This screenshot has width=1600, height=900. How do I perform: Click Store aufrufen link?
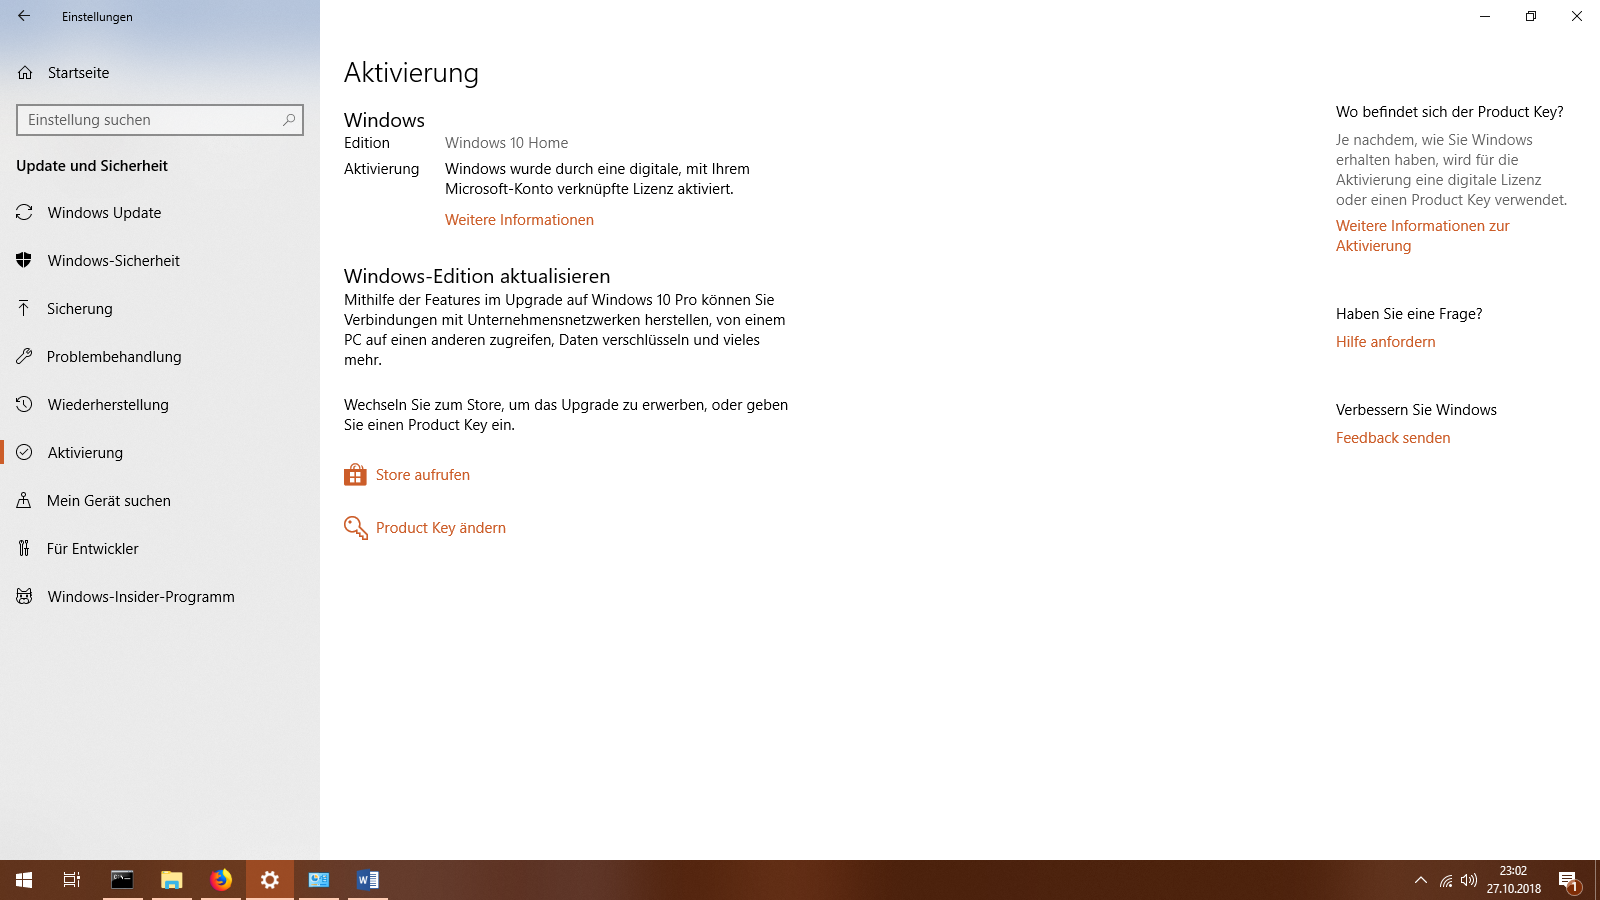pyautogui.click(x=423, y=475)
